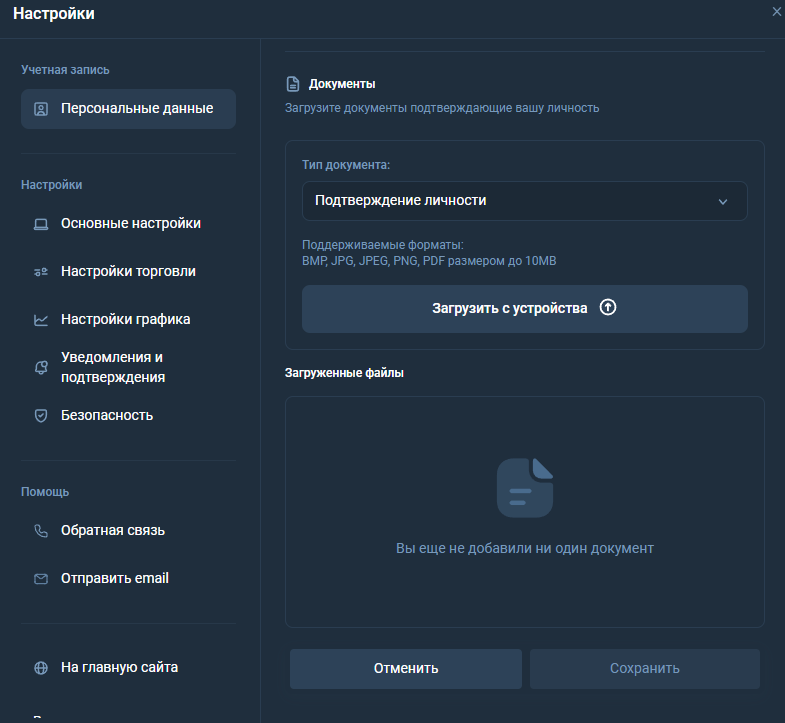Open Уведомления и подтверждения settings
The height and width of the screenshot is (723, 785).
pos(128,368)
